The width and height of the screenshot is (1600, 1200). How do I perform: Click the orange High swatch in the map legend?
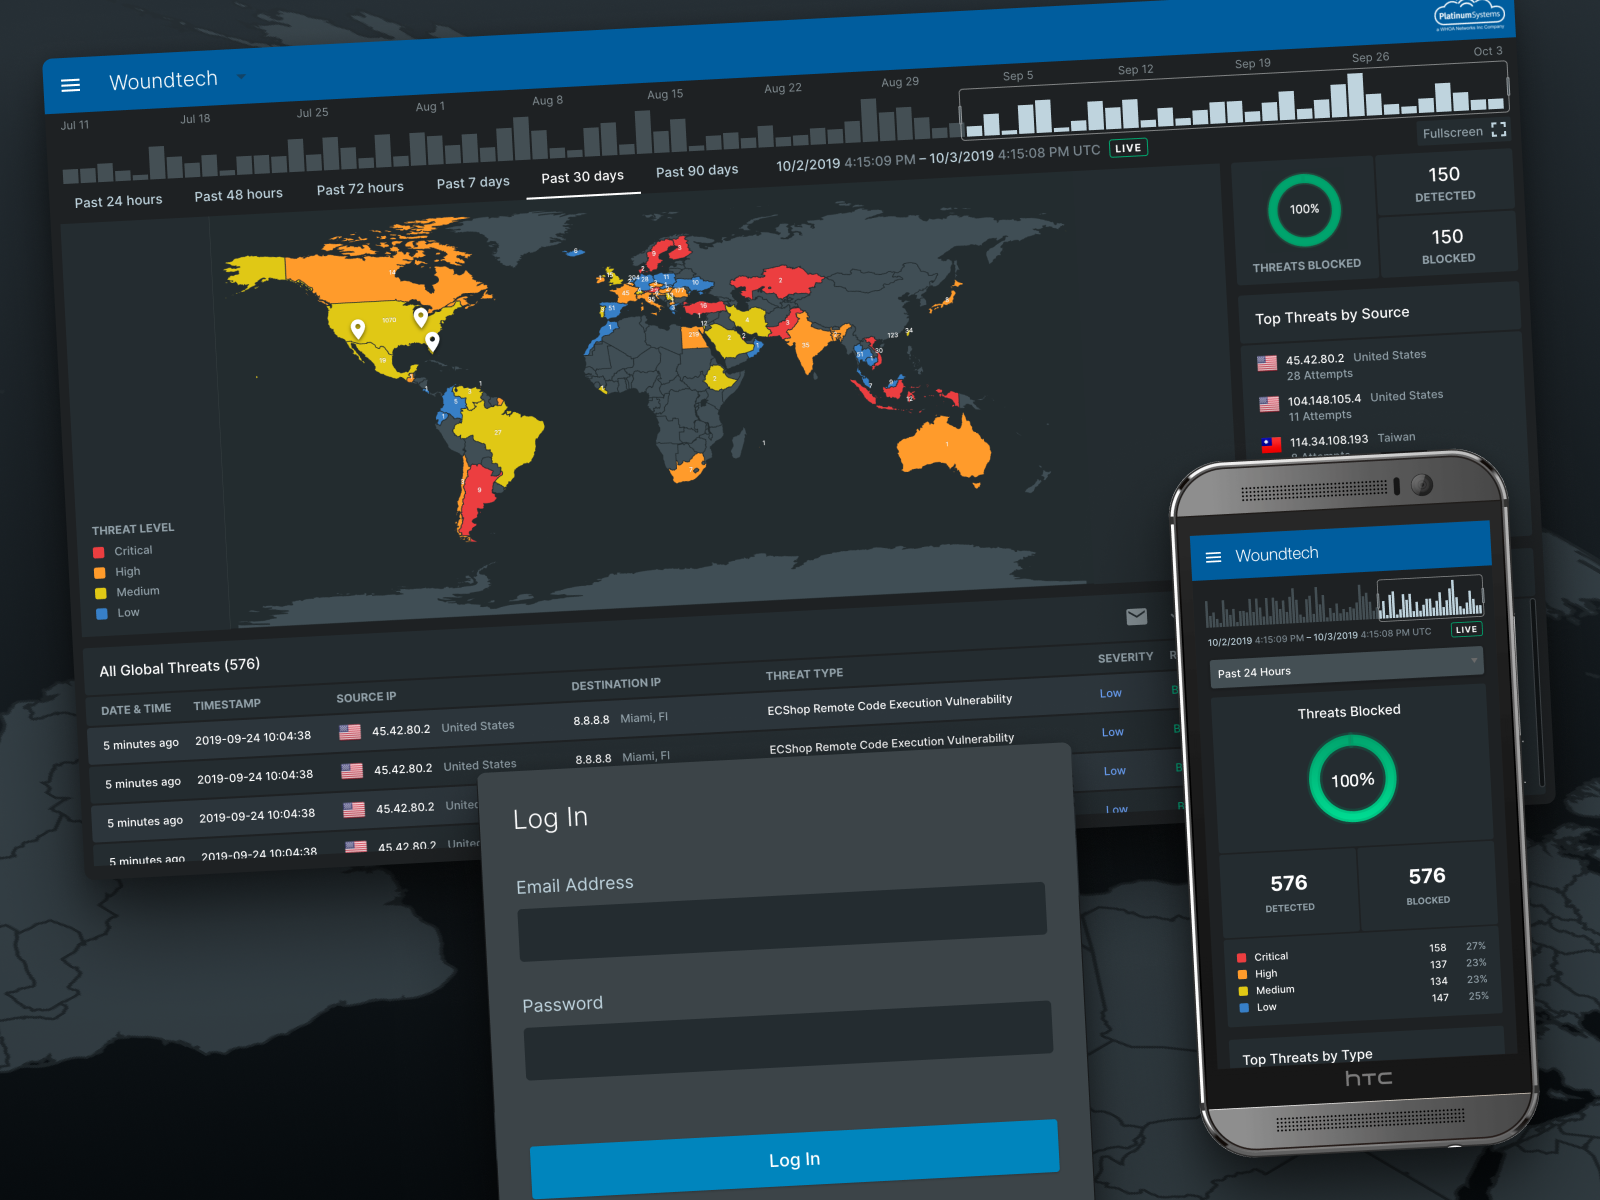tap(100, 573)
